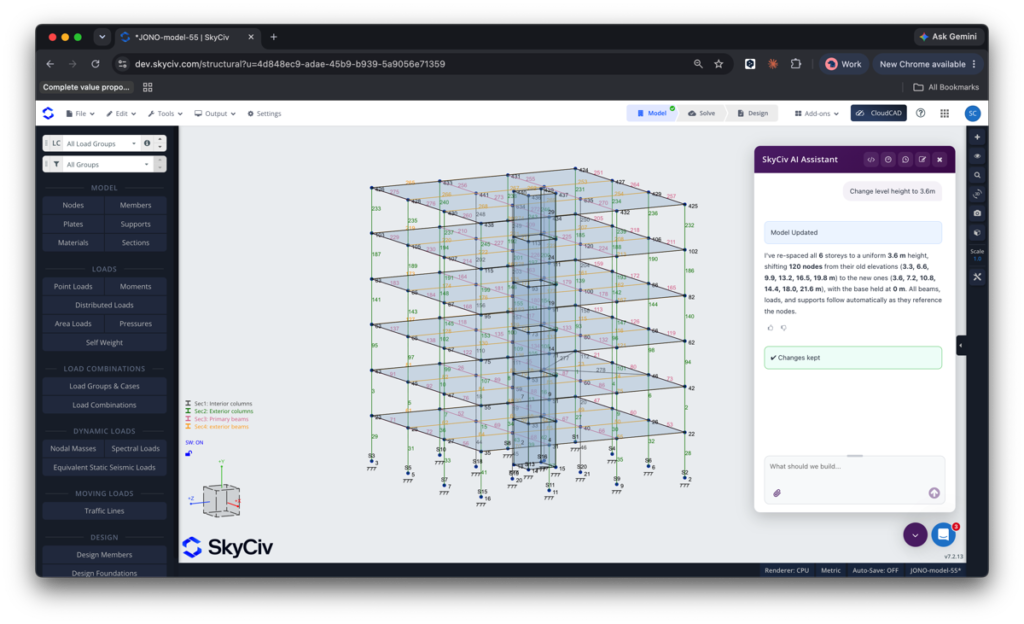Bookmark the page with the star icon

[718, 64]
